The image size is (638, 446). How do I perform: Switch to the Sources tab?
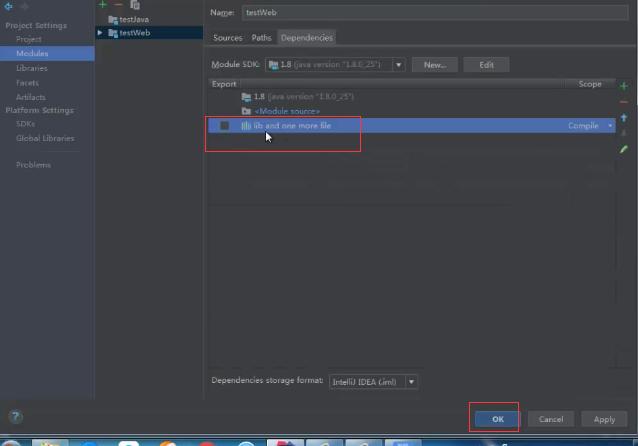pyautogui.click(x=227, y=38)
